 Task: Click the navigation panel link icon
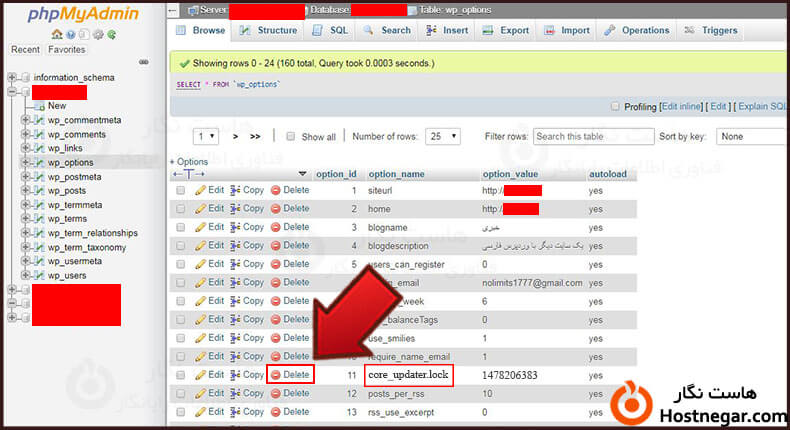143,62
